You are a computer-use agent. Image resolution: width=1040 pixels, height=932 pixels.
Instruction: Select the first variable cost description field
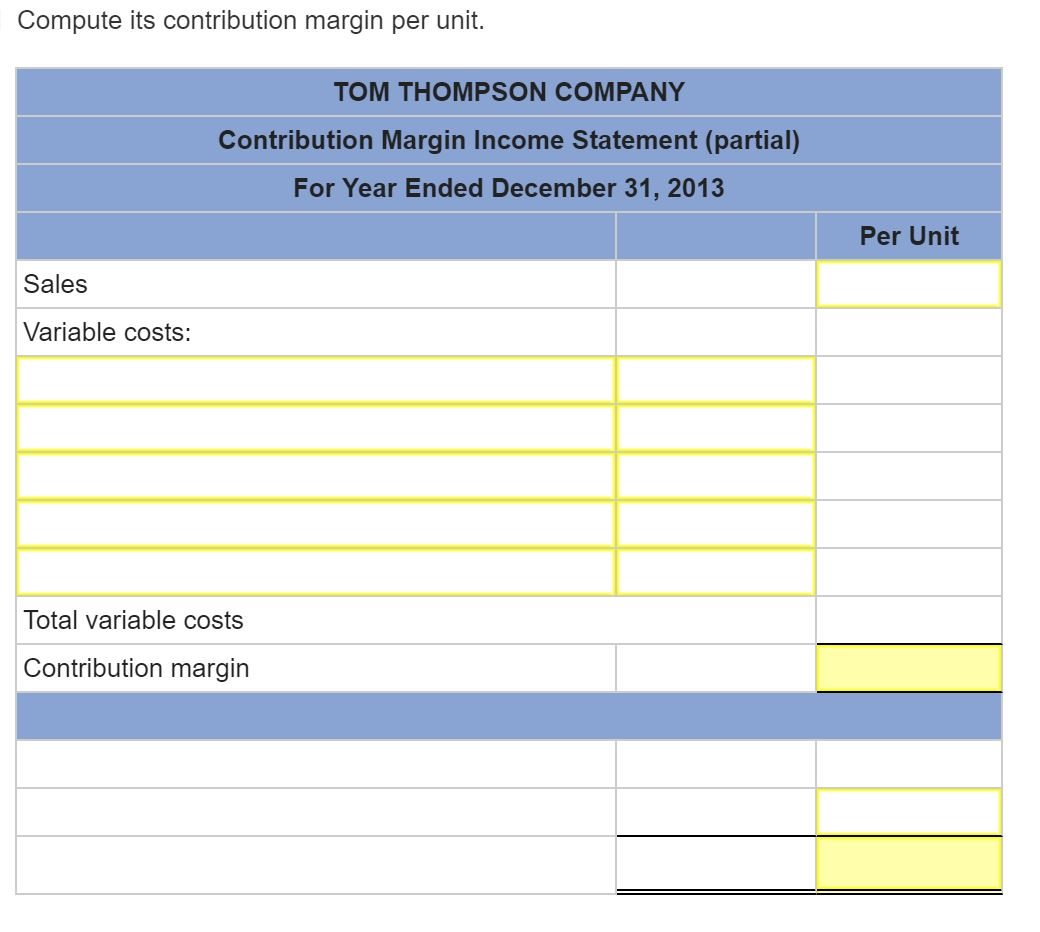[x=315, y=380]
